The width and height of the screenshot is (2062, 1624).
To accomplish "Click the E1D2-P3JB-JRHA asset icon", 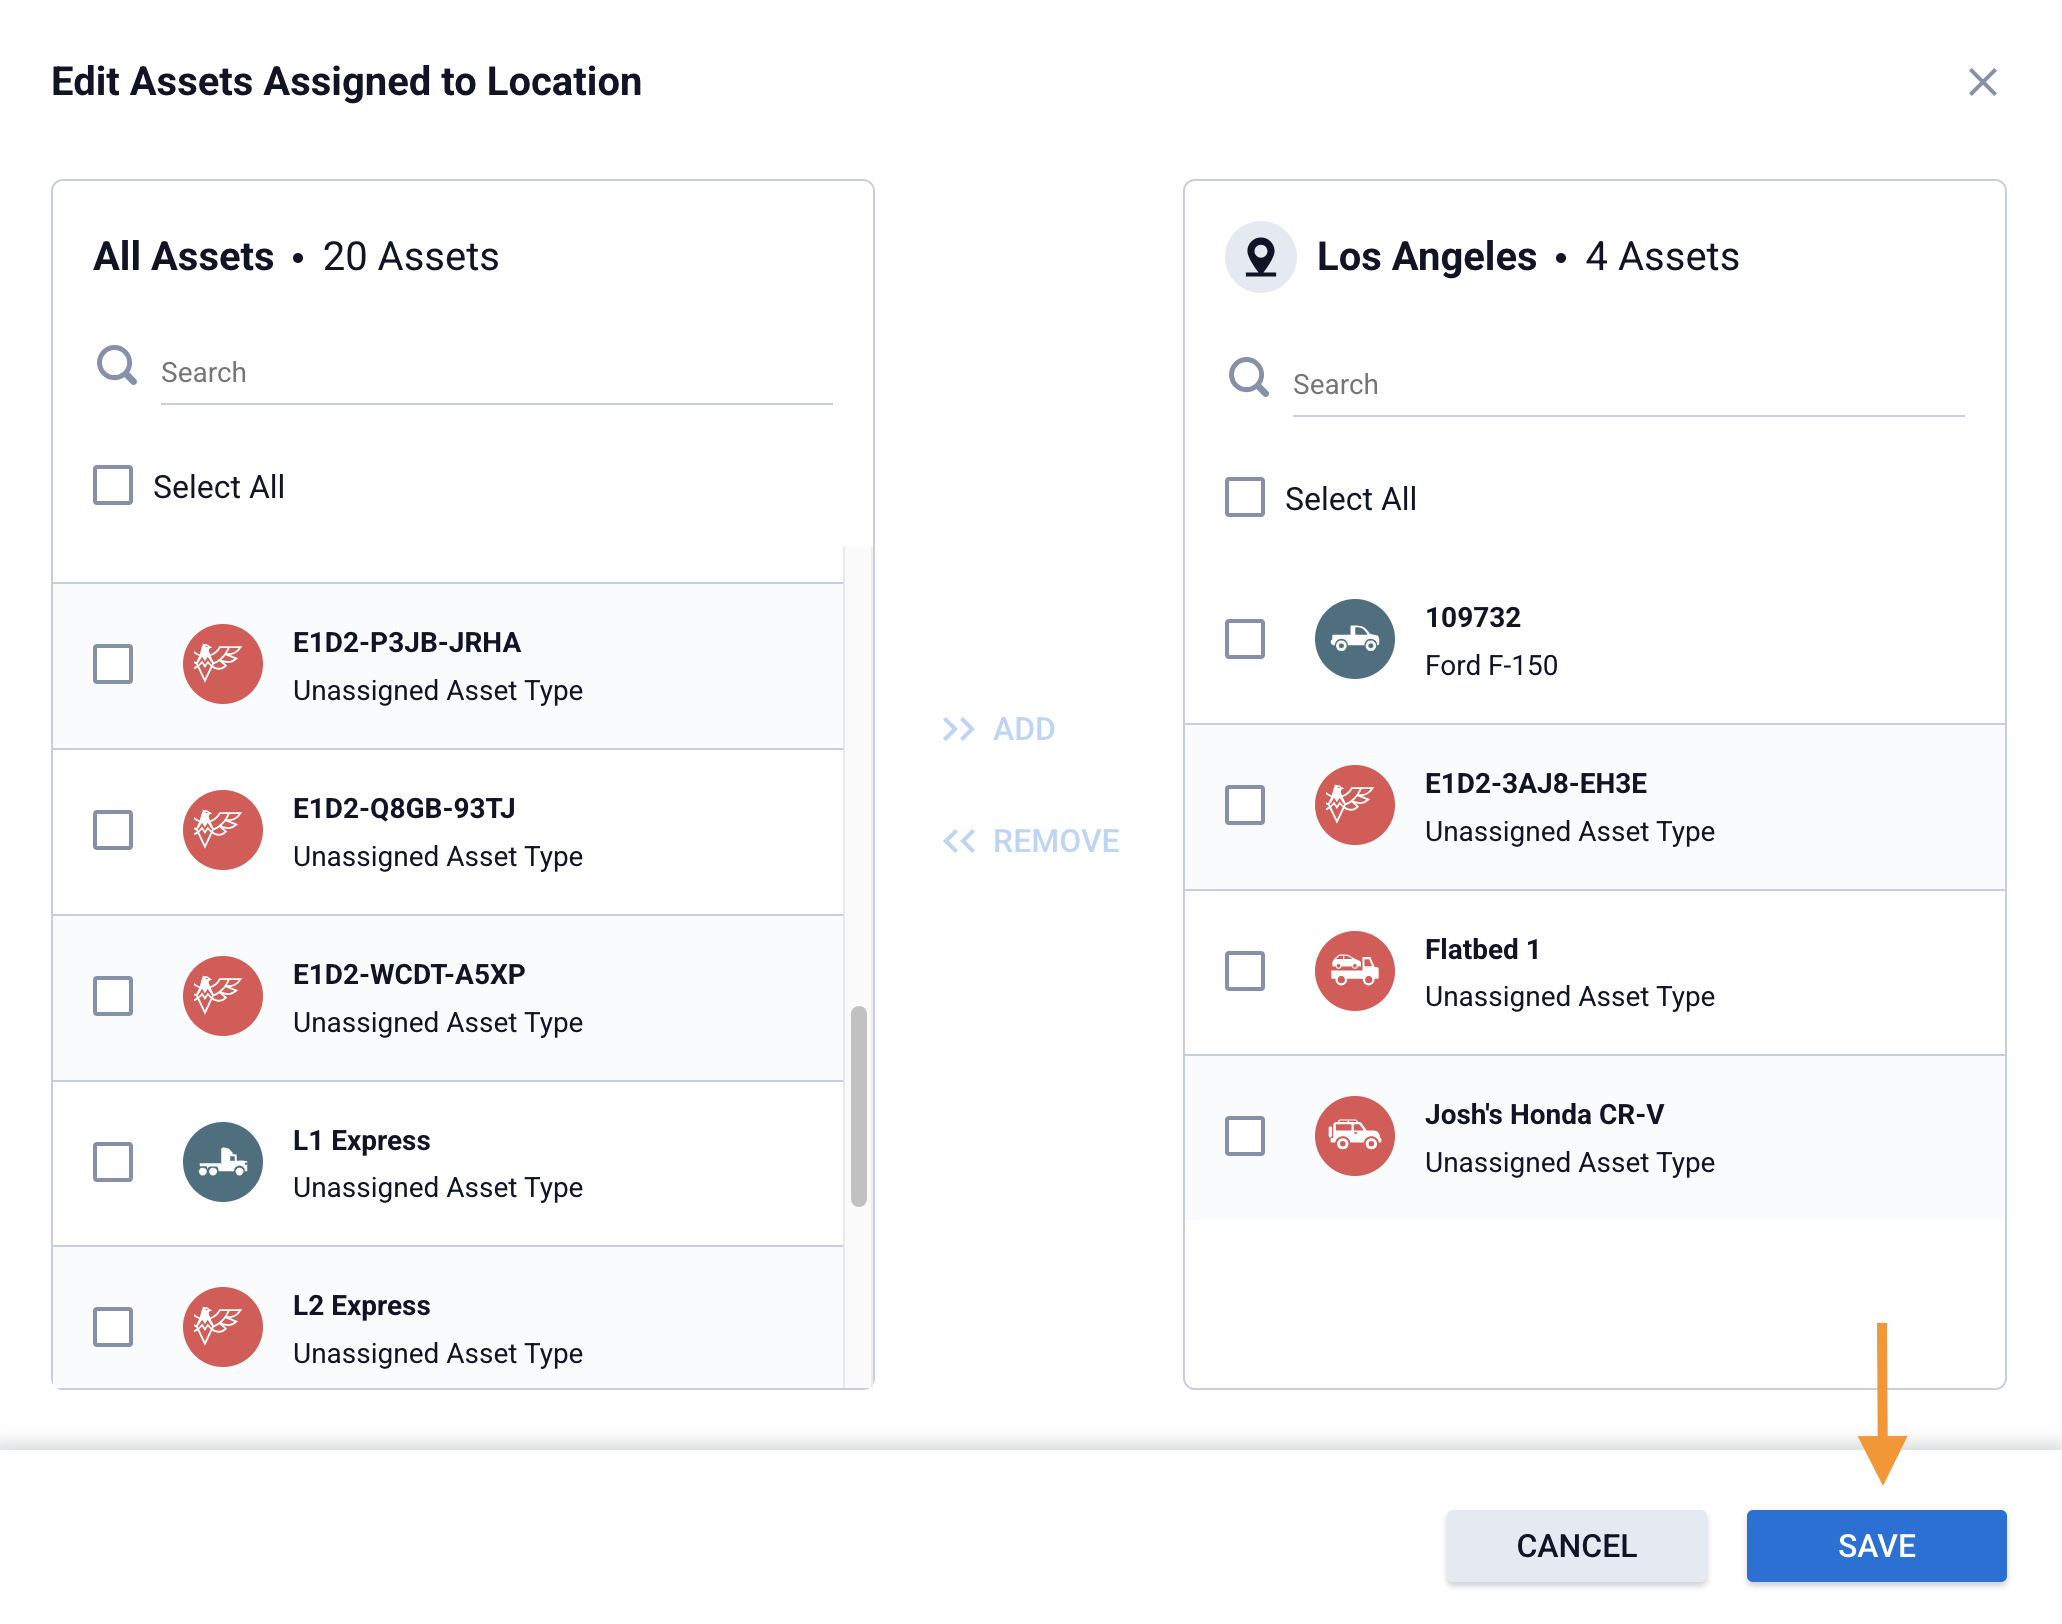I will (x=222, y=664).
